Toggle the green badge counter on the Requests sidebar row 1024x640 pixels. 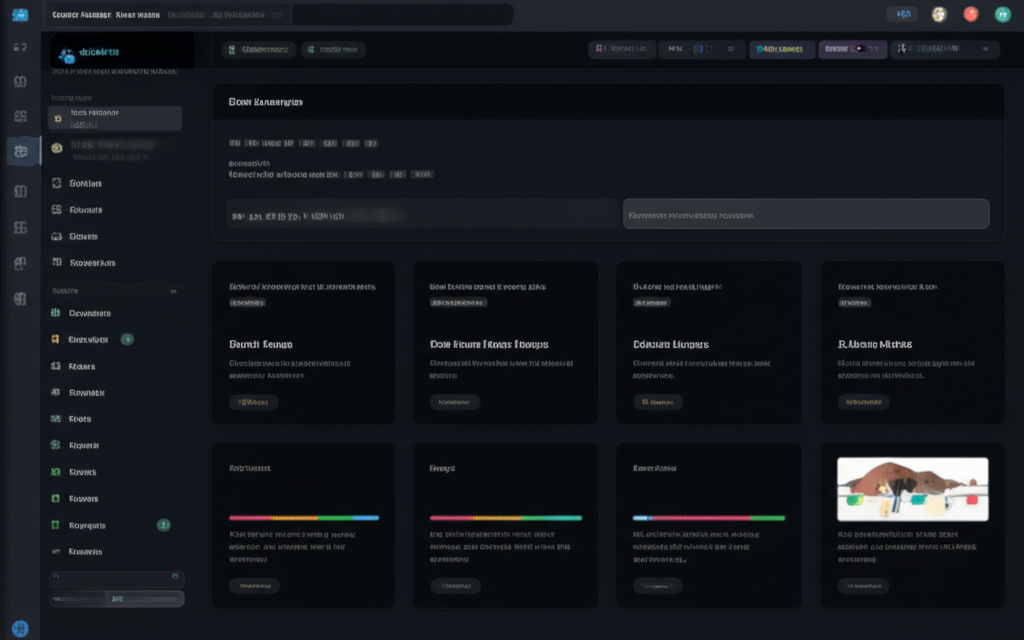pyautogui.click(x=166, y=525)
